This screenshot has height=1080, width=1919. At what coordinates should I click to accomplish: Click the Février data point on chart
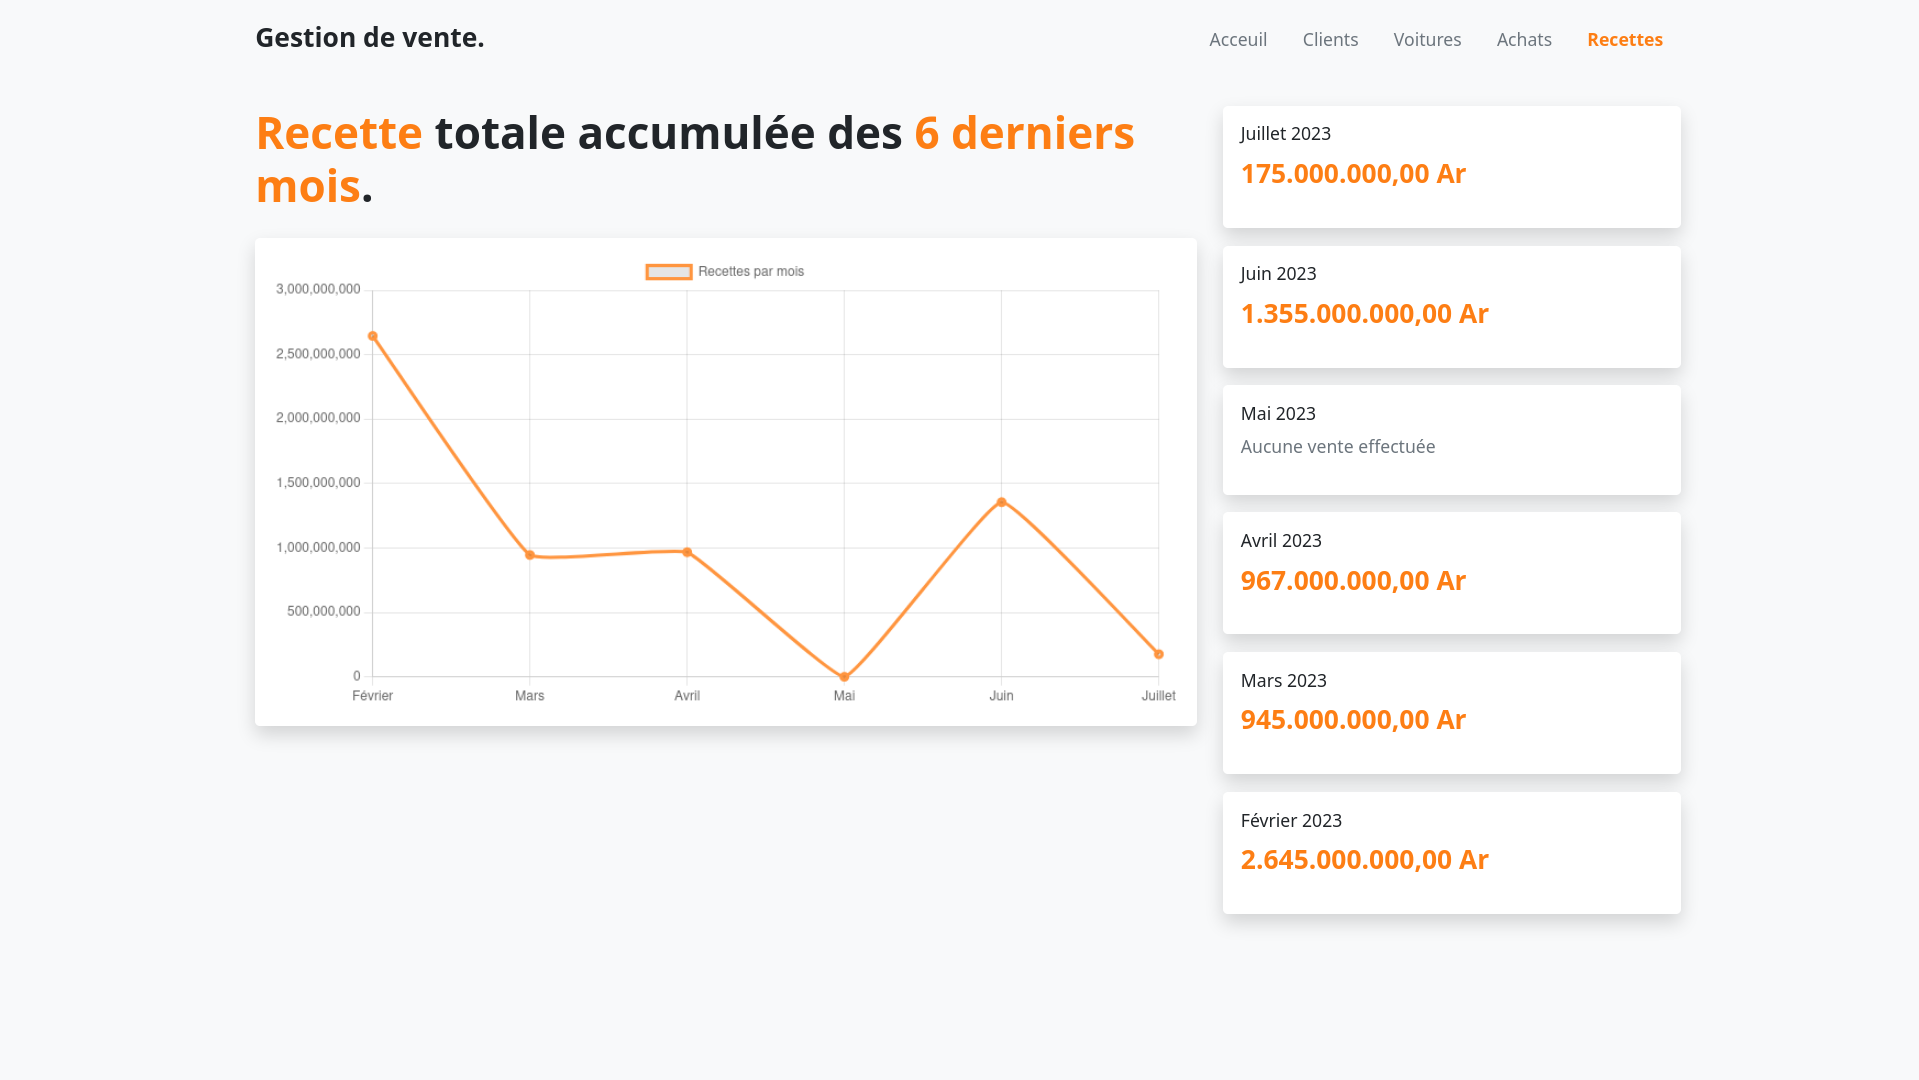click(x=373, y=337)
